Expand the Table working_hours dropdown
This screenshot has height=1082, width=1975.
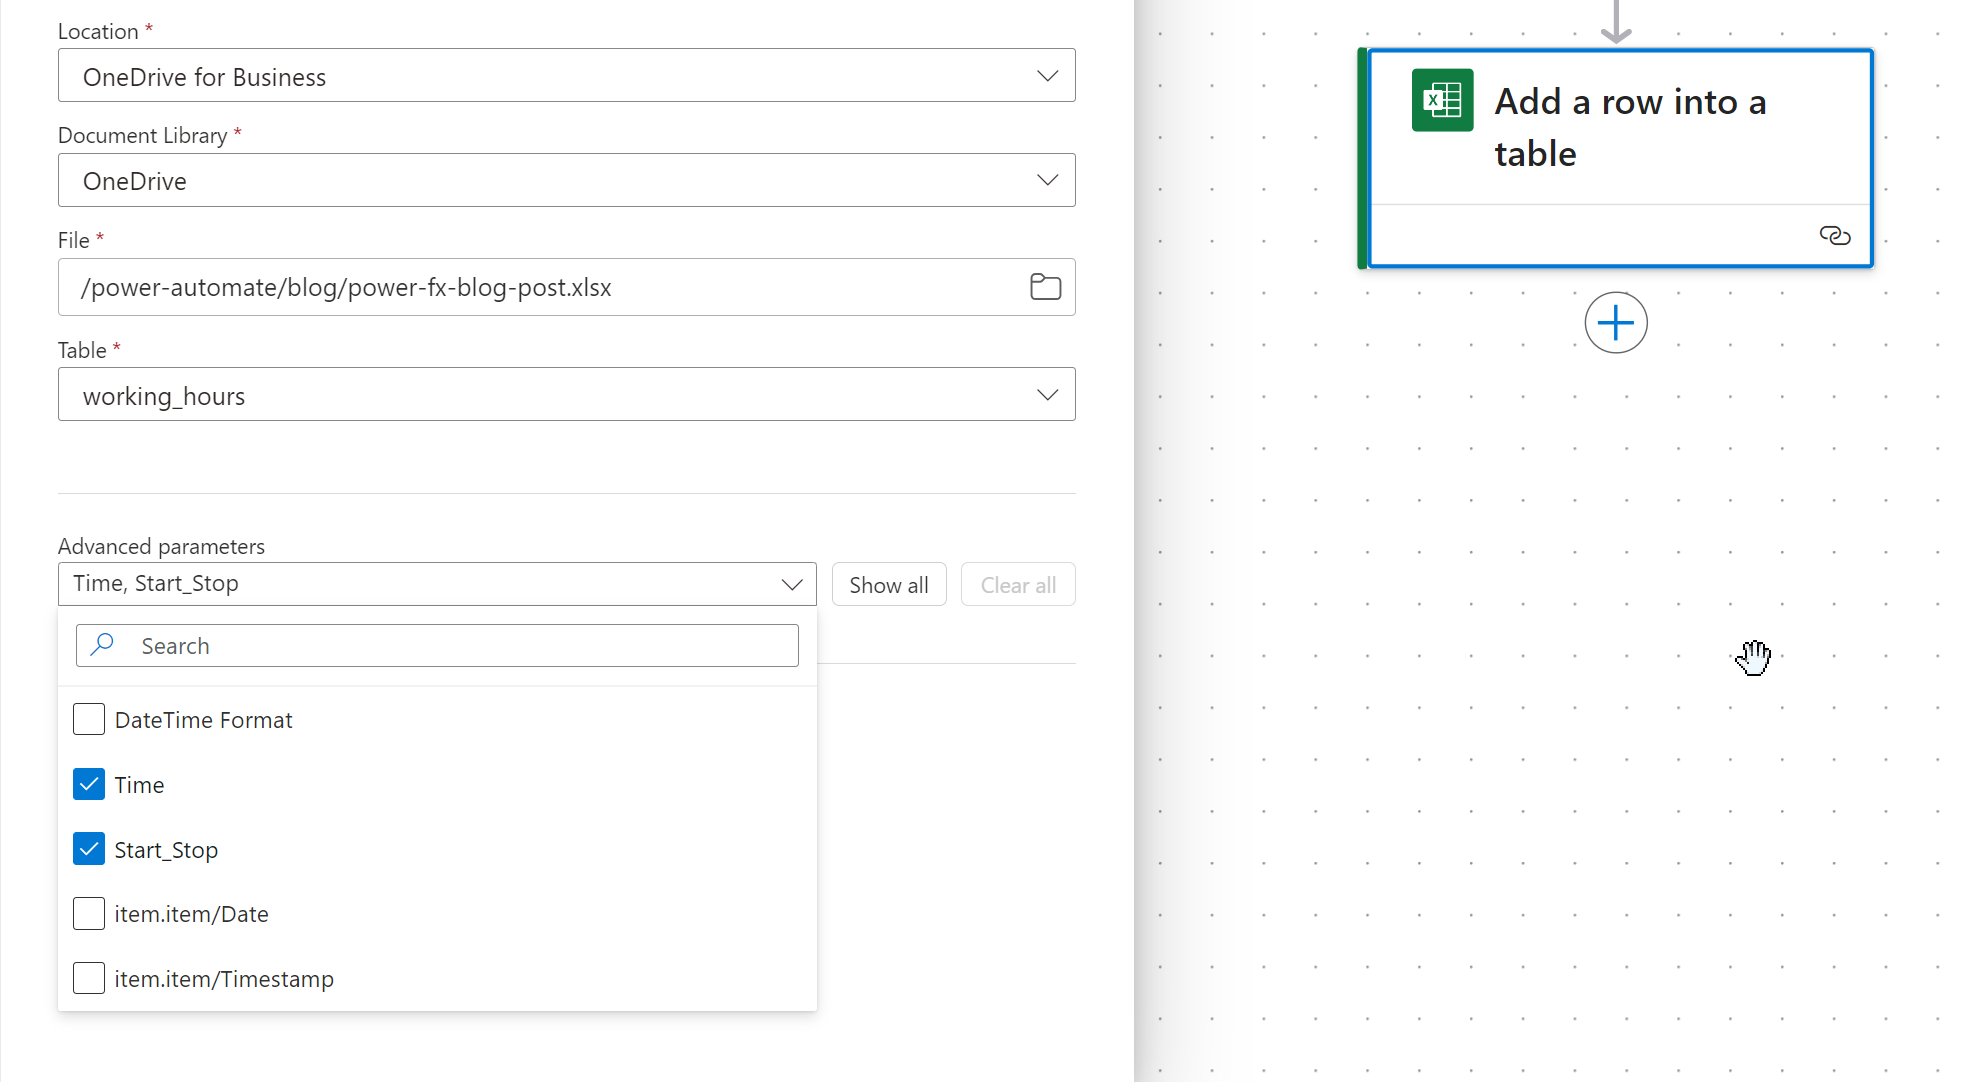[x=566, y=395]
